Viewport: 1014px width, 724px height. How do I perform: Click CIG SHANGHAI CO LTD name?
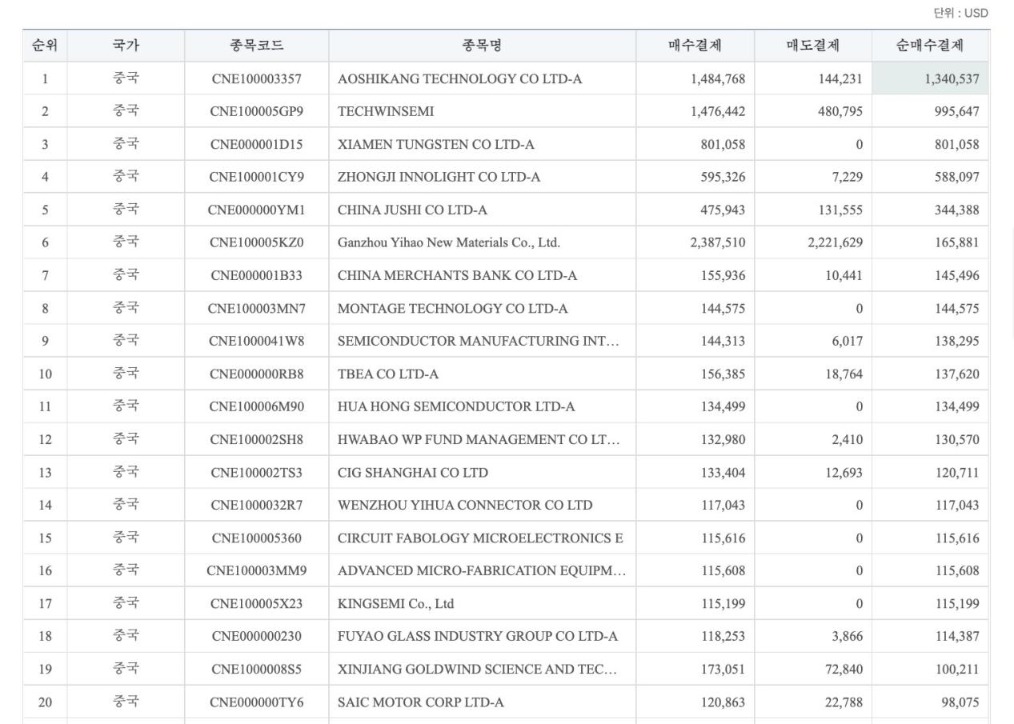413,473
